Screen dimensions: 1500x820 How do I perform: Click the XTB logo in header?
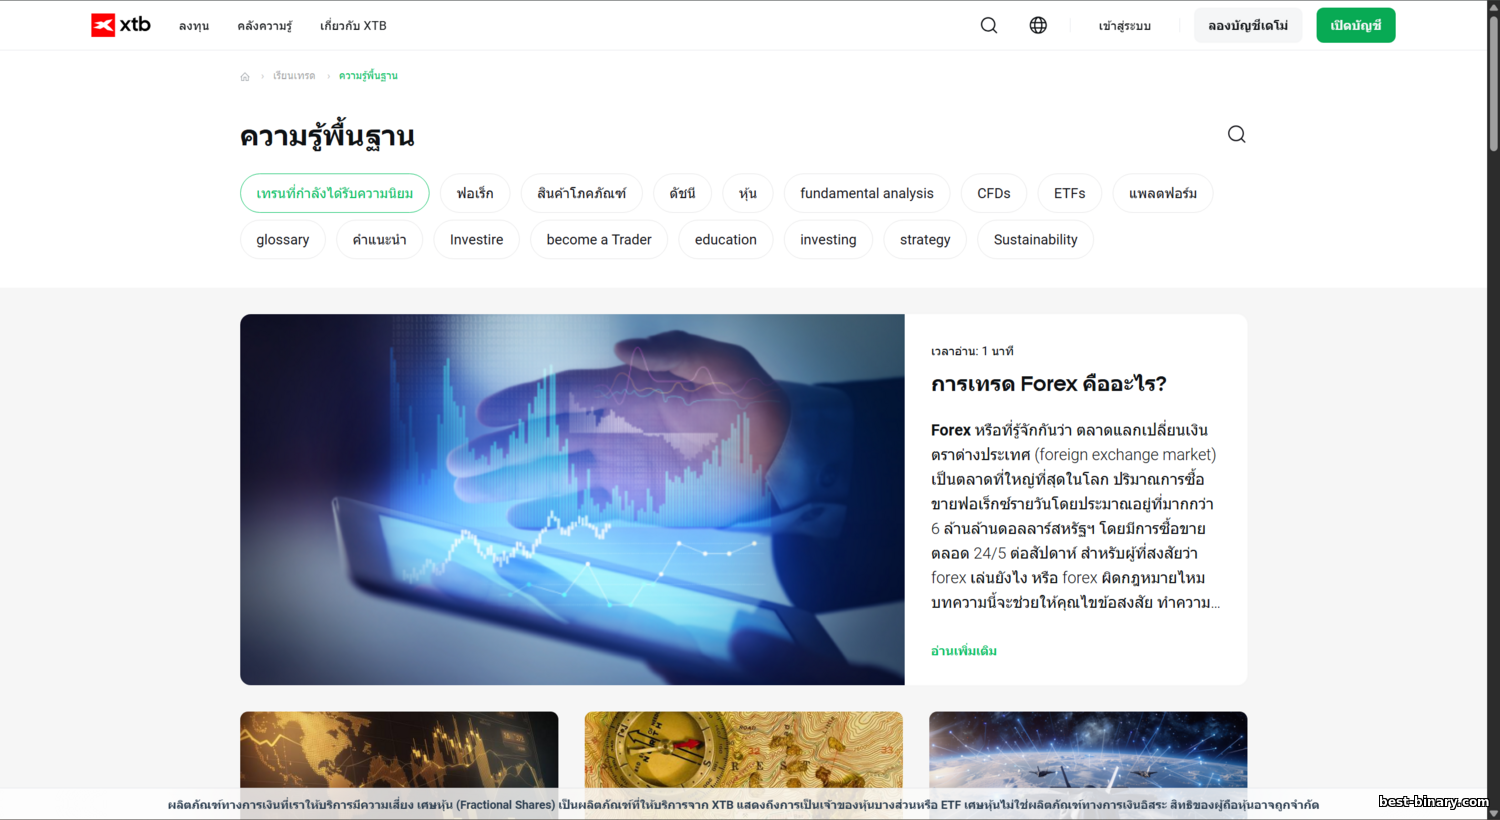click(x=121, y=25)
